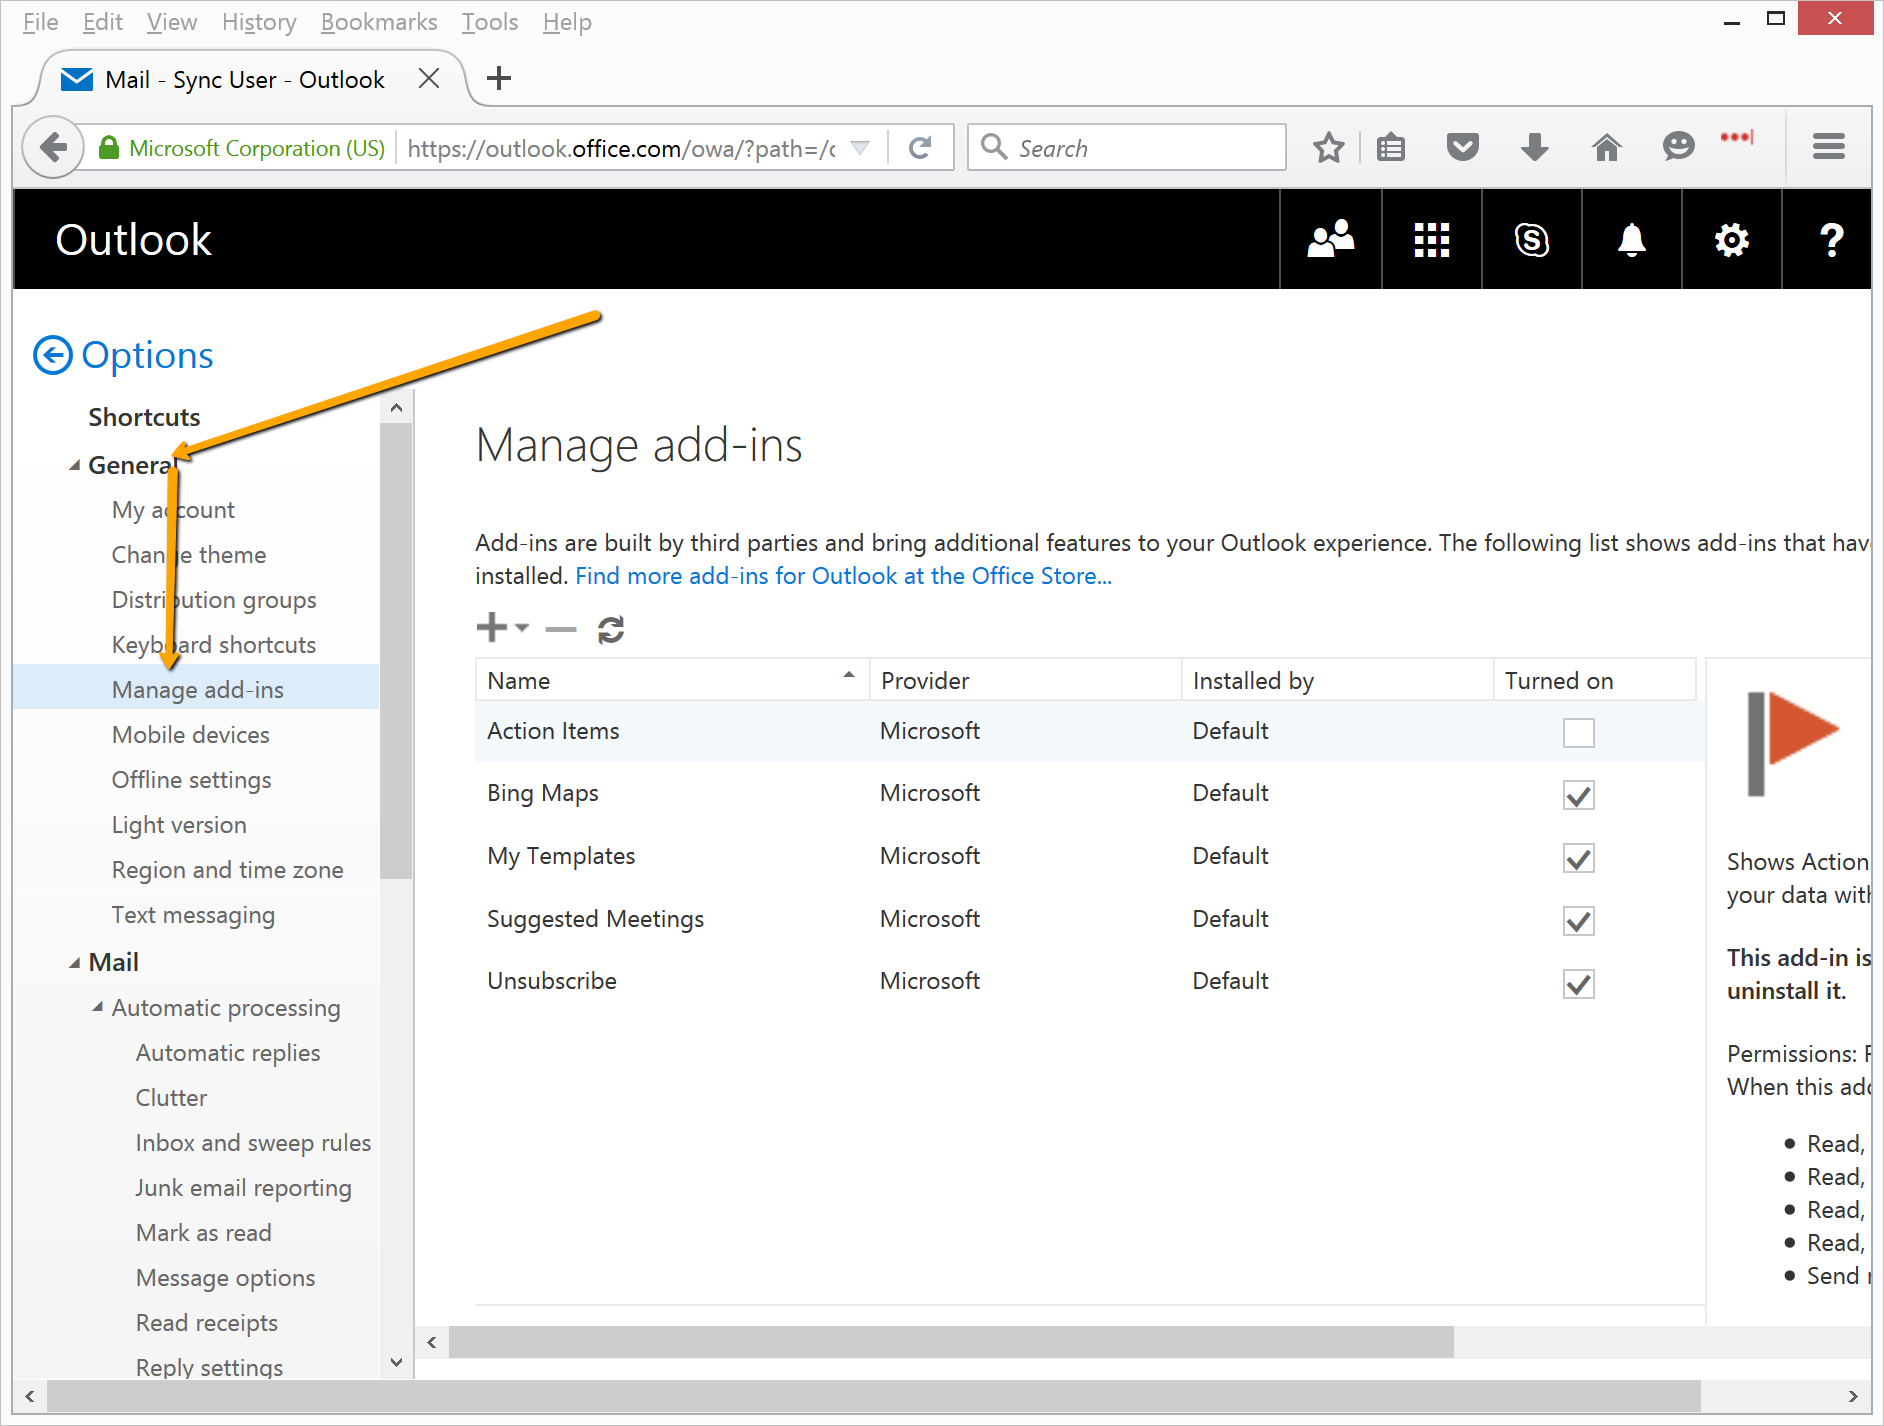The width and height of the screenshot is (1884, 1426).
Task: Open Inbox and sweep rules
Action: (x=253, y=1143)
